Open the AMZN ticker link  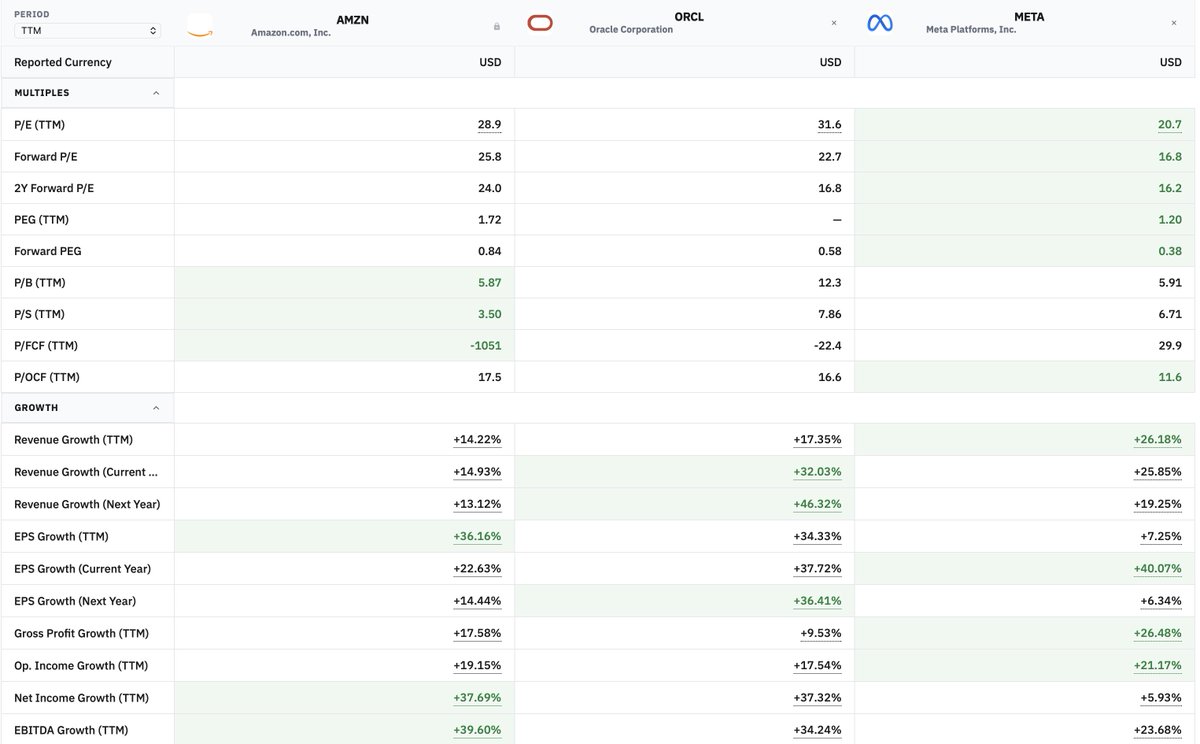click(x=353, y=20)
